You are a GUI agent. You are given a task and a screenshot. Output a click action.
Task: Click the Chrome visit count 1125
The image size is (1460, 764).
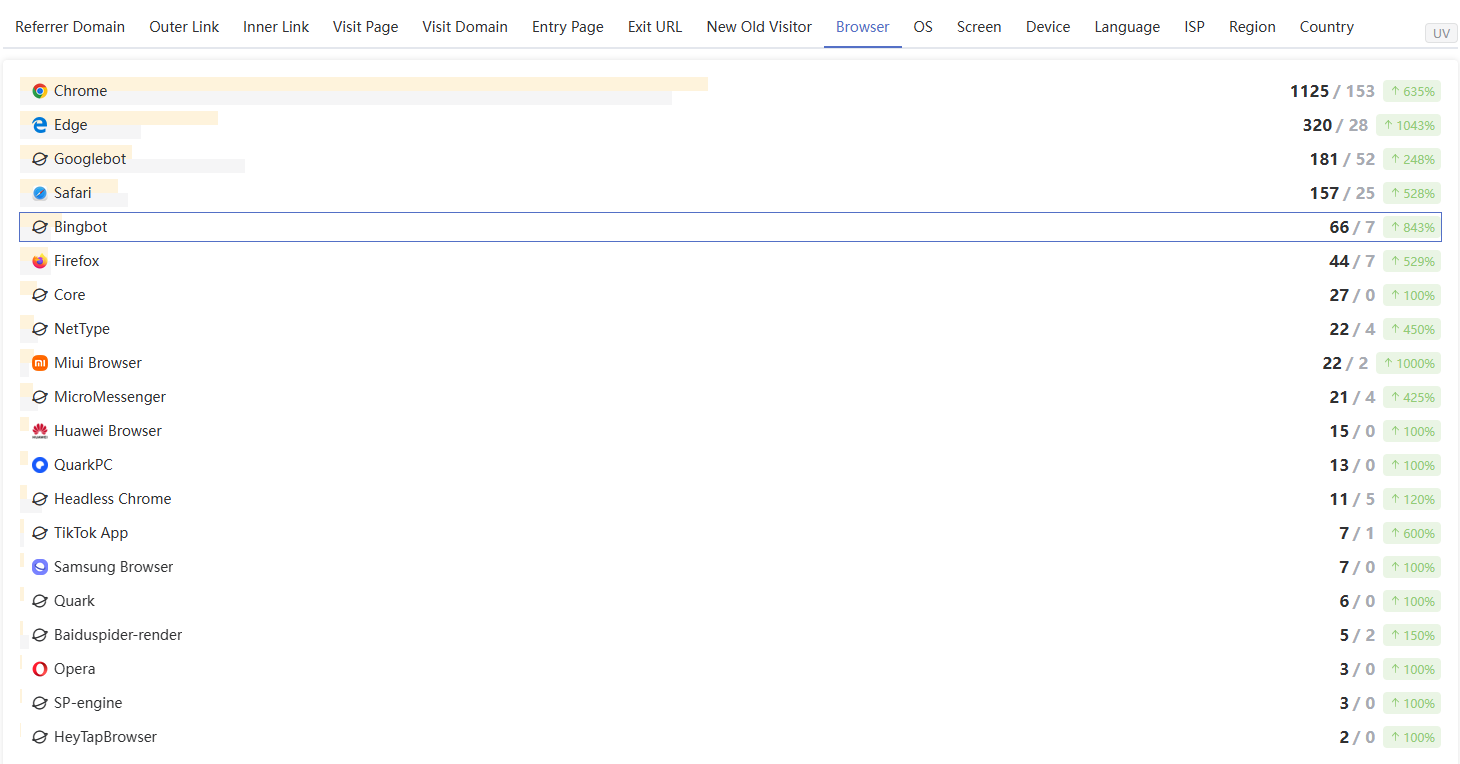tap(1309, 91)
